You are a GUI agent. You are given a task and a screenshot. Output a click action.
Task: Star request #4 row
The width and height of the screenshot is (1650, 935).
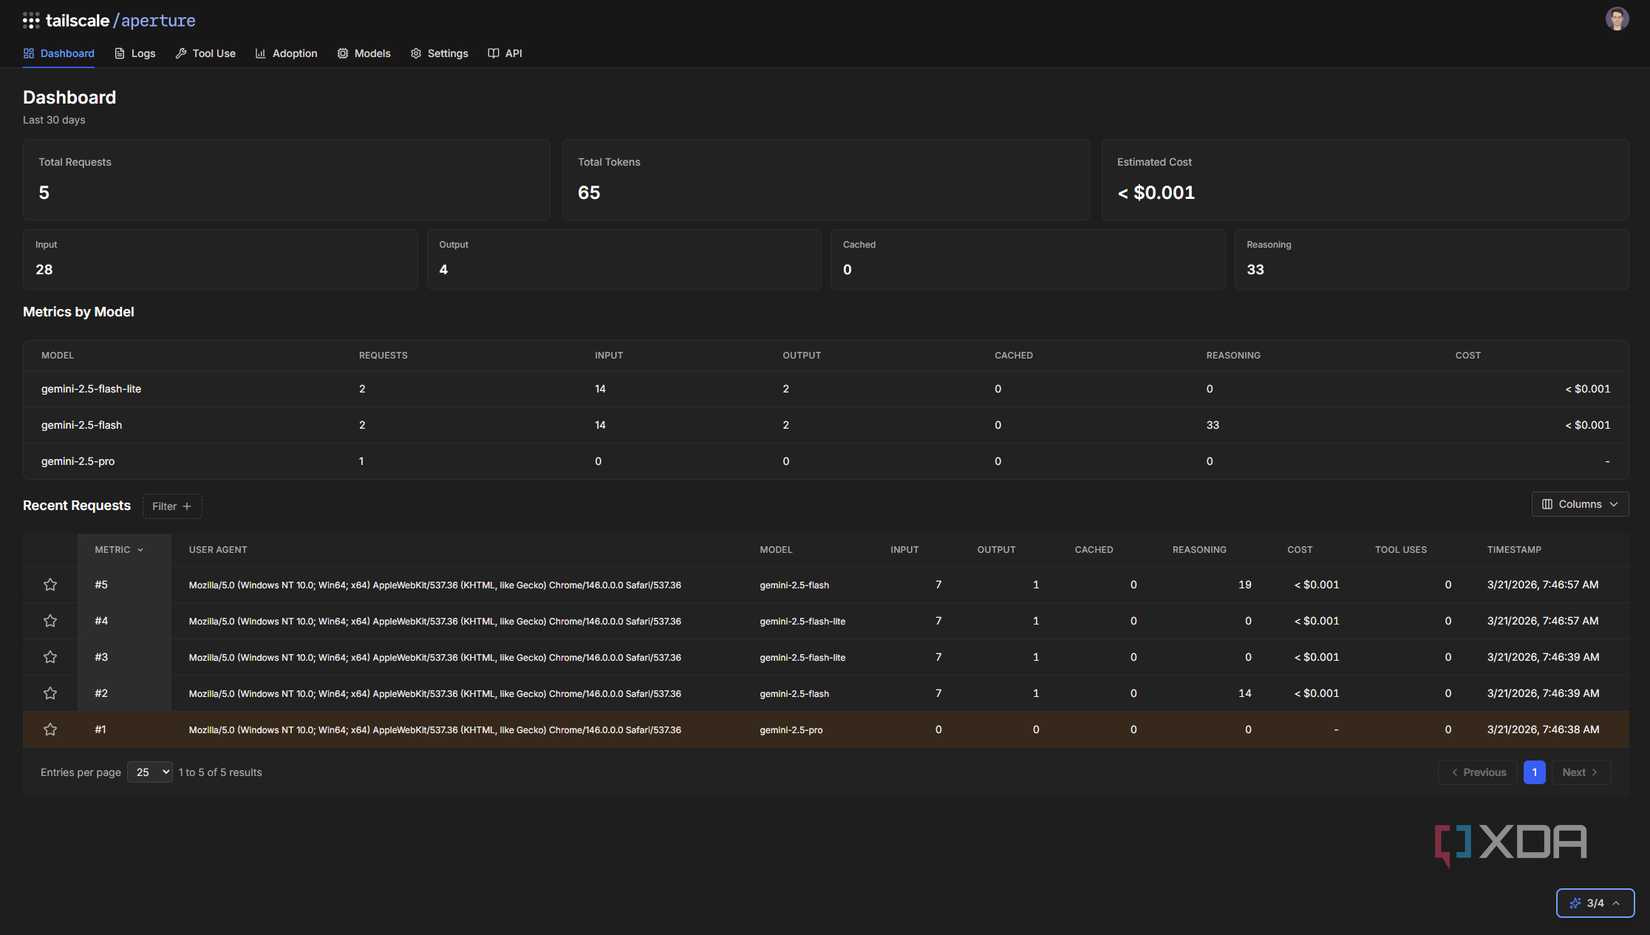[x=50, y=621]
